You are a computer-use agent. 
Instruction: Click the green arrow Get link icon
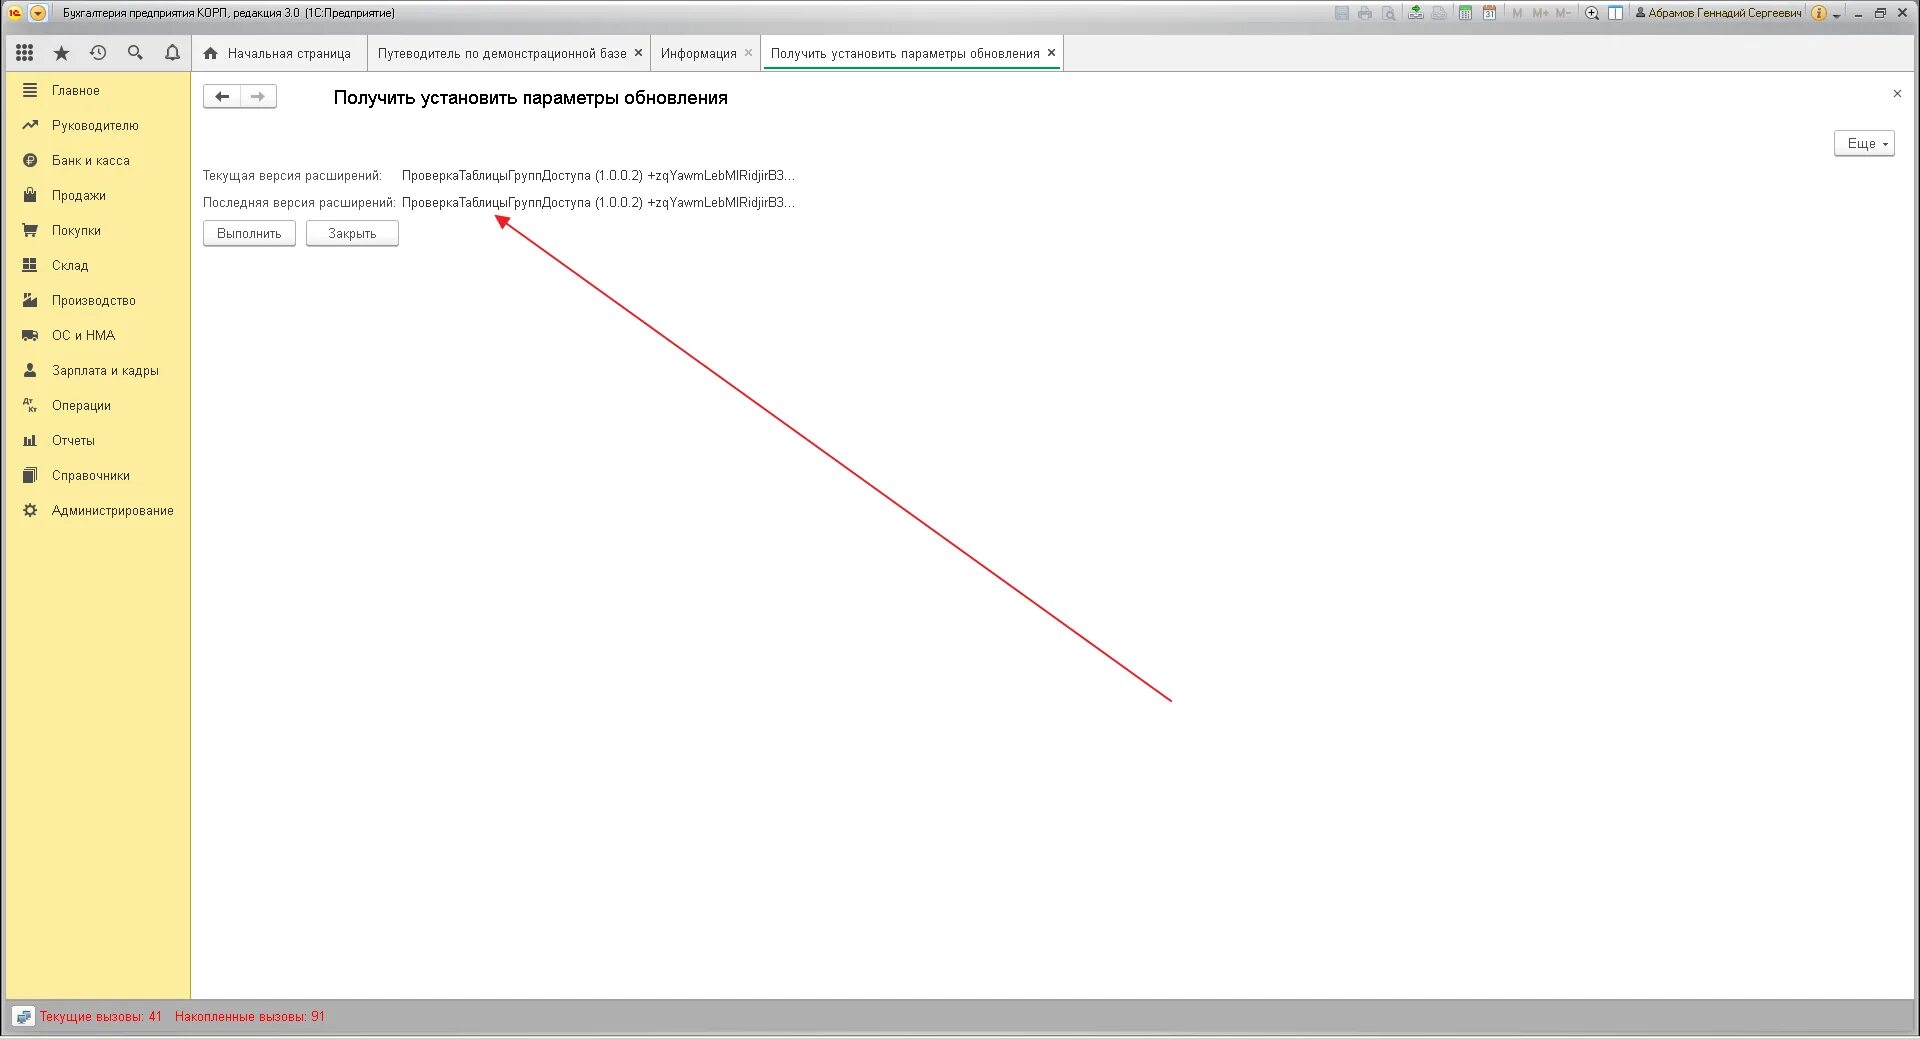[1416, 13]
